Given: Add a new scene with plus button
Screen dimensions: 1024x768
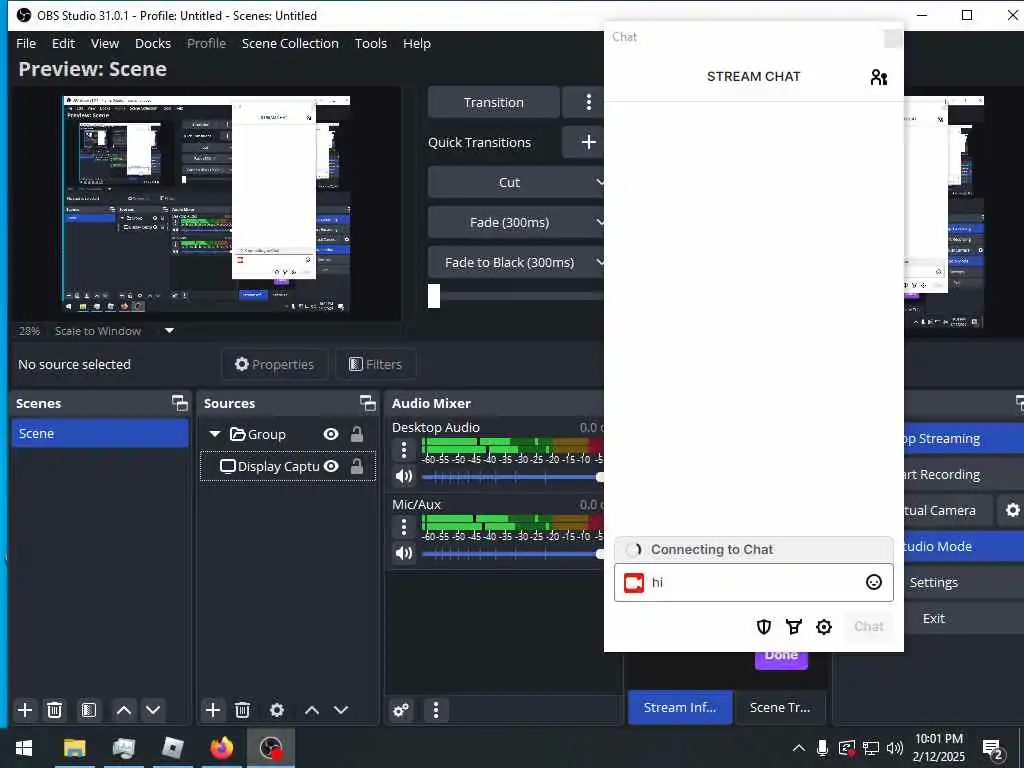Looking at the screenshot, I should click(x=25, y=710).
